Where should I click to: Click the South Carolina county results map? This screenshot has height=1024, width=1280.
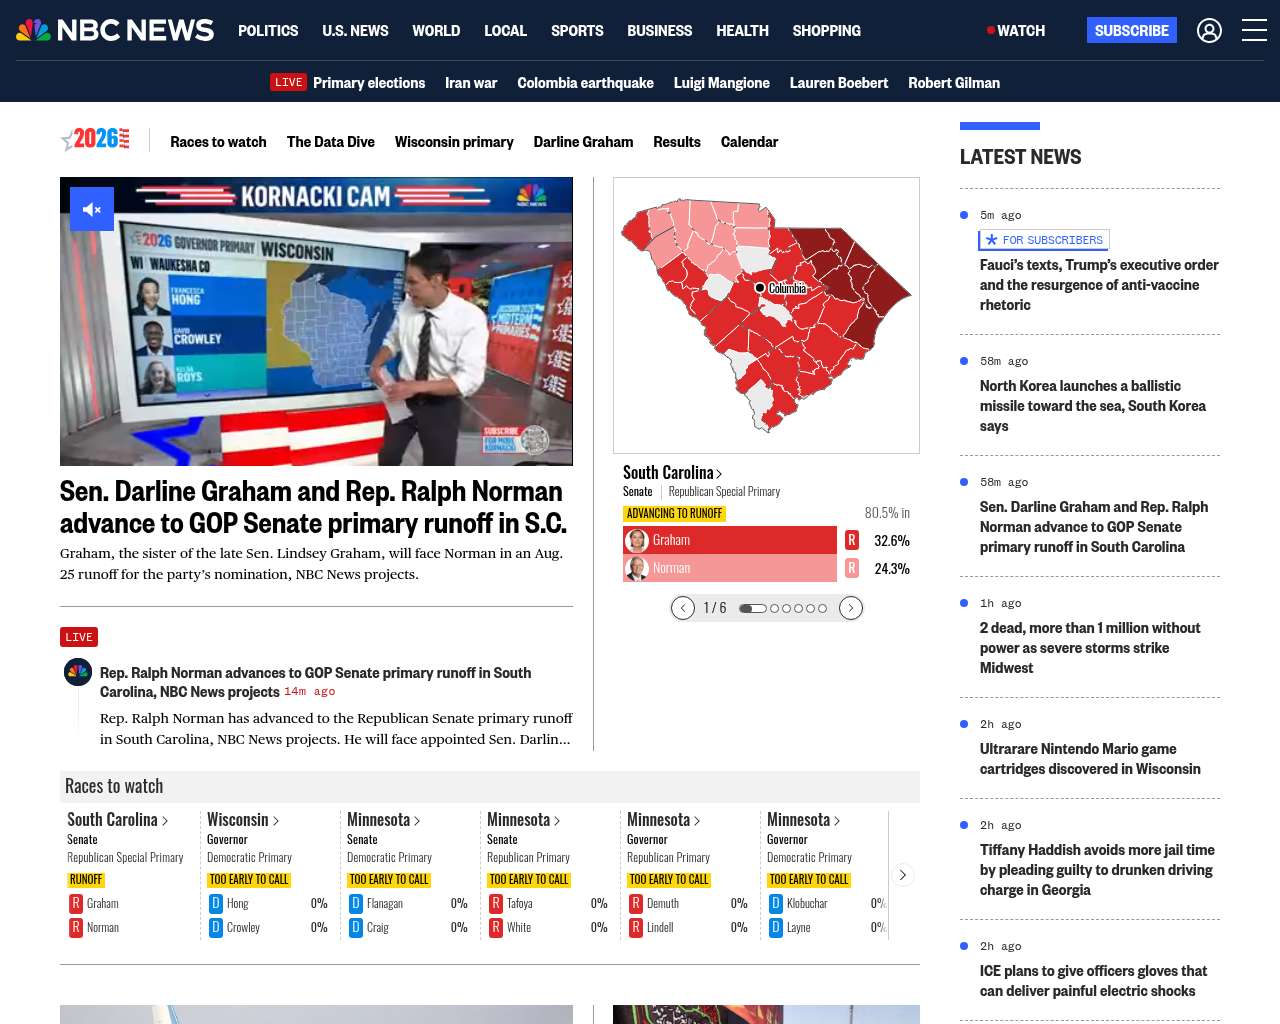(766, 315)
